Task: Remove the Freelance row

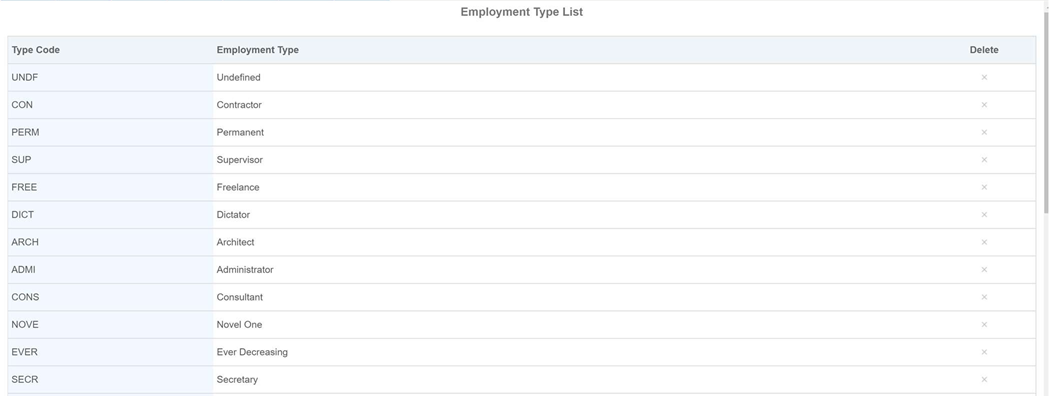Action: point(983,187)
